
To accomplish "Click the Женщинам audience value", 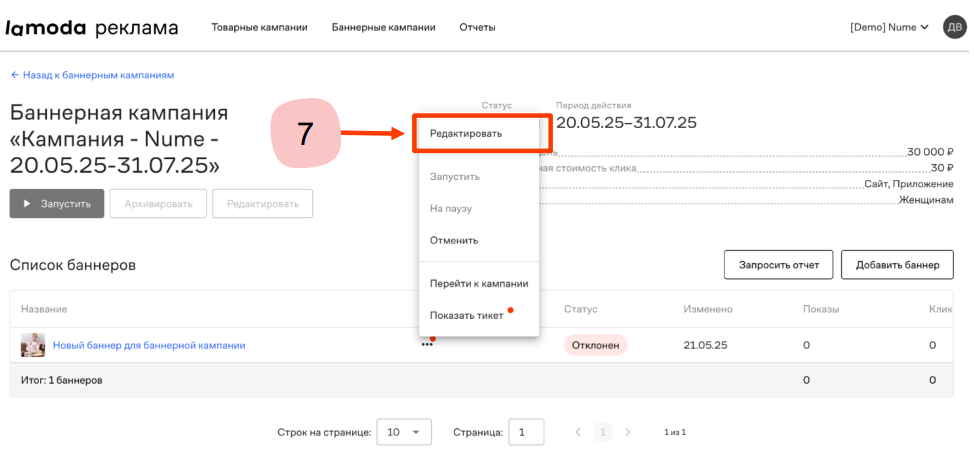I will [926, 200].
